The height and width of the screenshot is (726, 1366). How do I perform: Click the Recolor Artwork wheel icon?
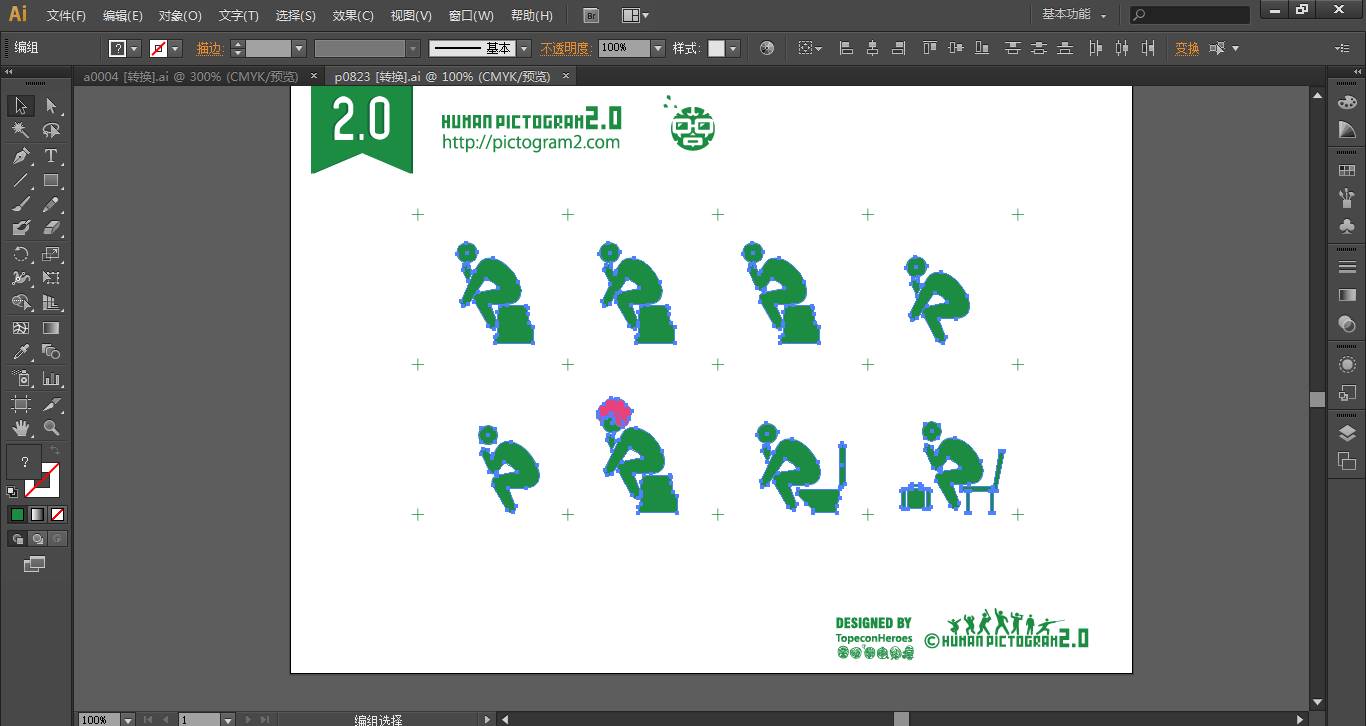(767, 48)
